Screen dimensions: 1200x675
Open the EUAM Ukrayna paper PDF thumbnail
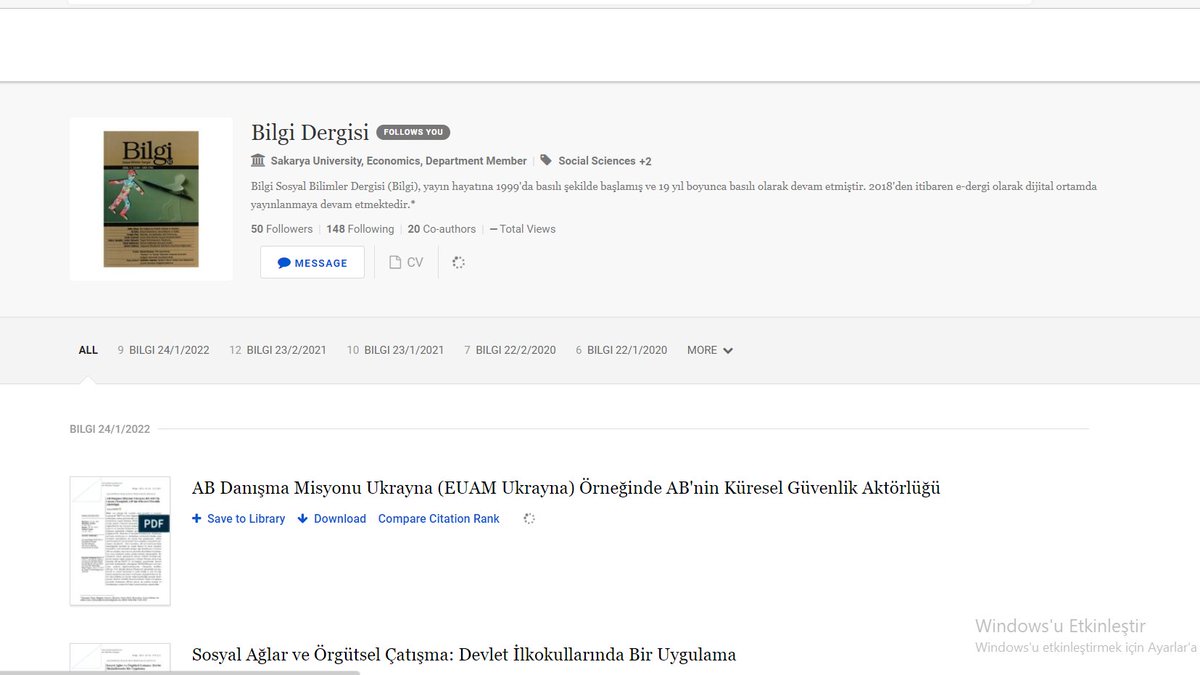pyautogui.click(x=120, y=541)
